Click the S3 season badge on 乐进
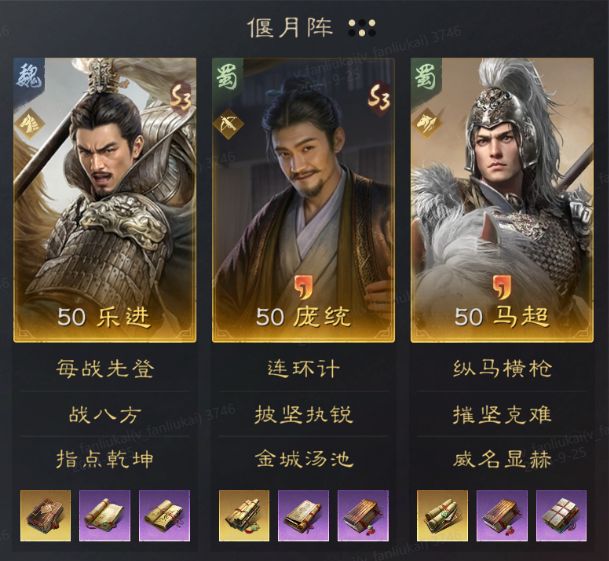The height and width of the screenshot is (561, 609). (181, 98)
